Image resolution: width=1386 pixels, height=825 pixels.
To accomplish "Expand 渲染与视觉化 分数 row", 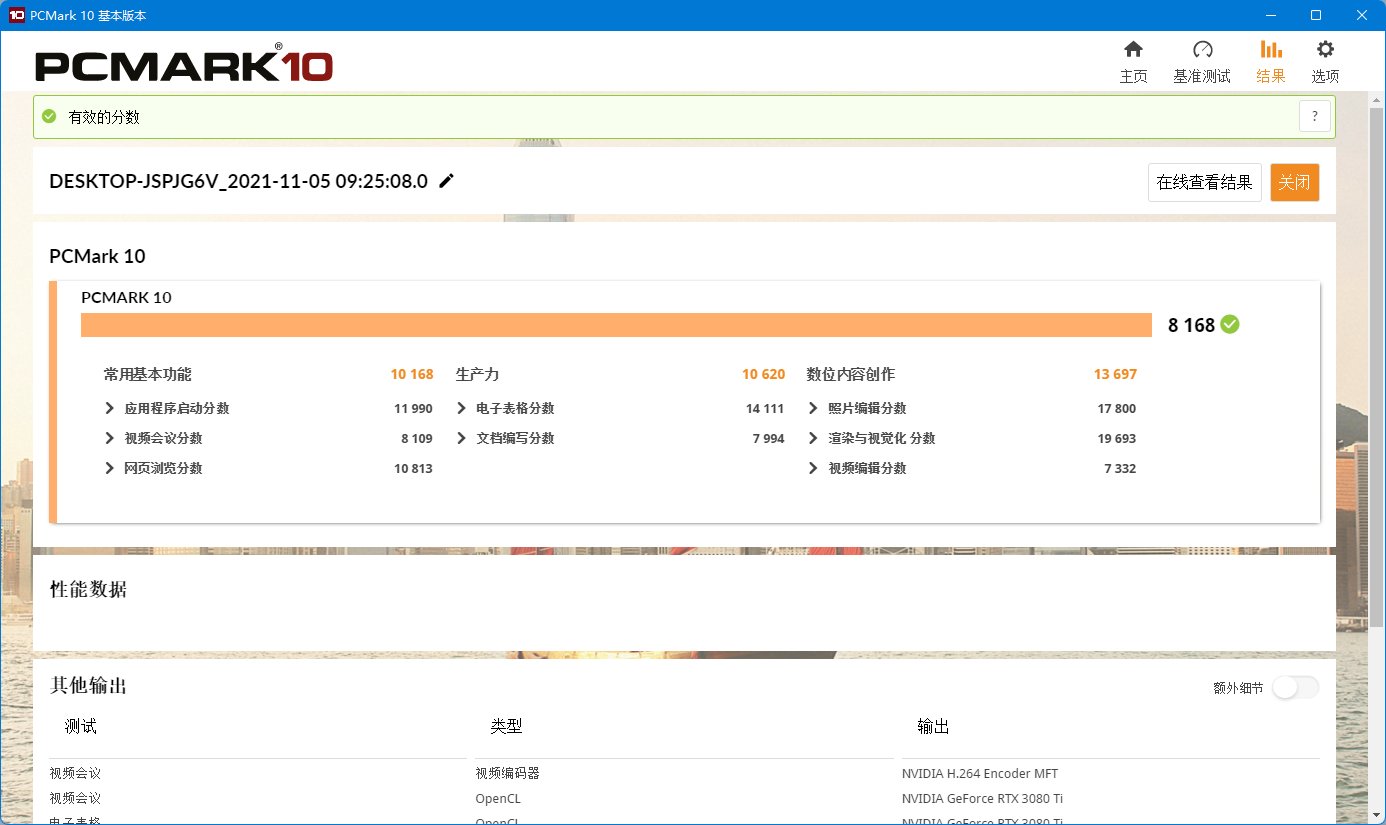I will 813,438.
